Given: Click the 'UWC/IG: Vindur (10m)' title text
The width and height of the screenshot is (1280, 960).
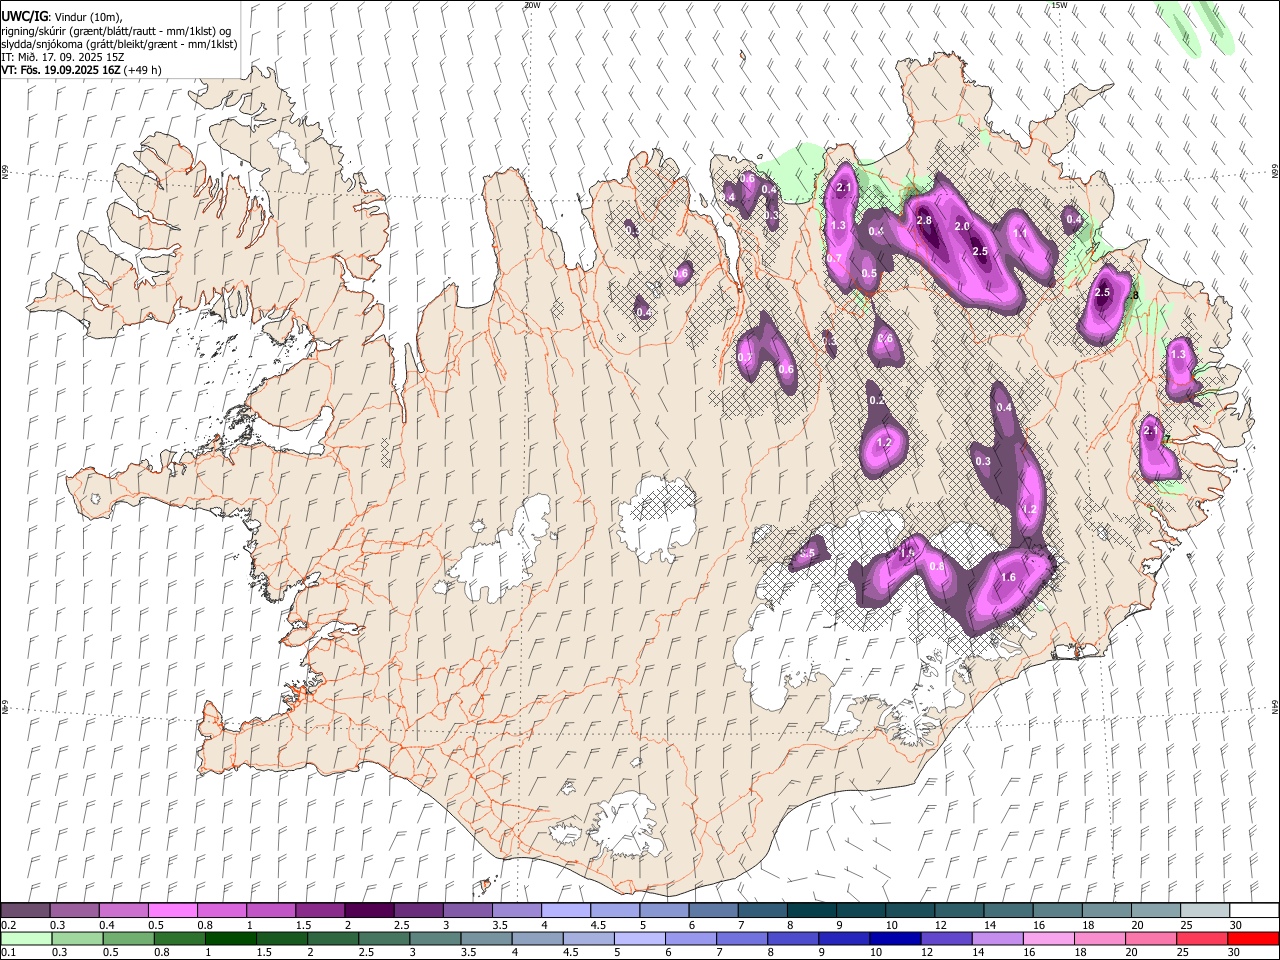Looking at the screenshot, I should click(61, 16).
